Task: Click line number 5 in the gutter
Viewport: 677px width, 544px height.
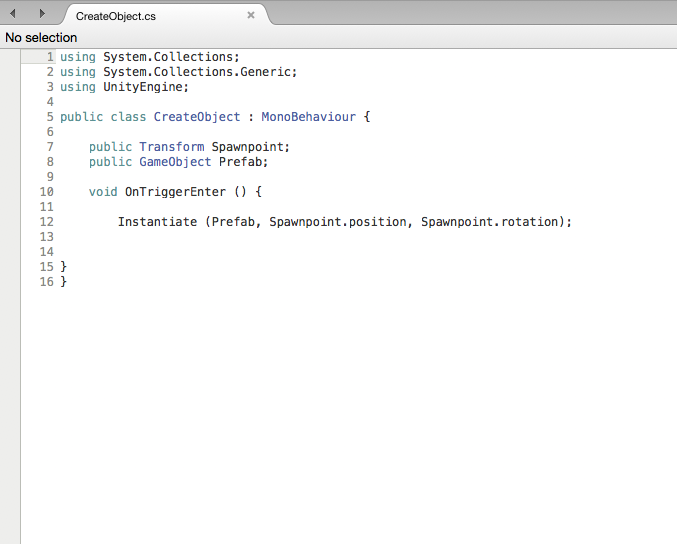Action: 49,117
